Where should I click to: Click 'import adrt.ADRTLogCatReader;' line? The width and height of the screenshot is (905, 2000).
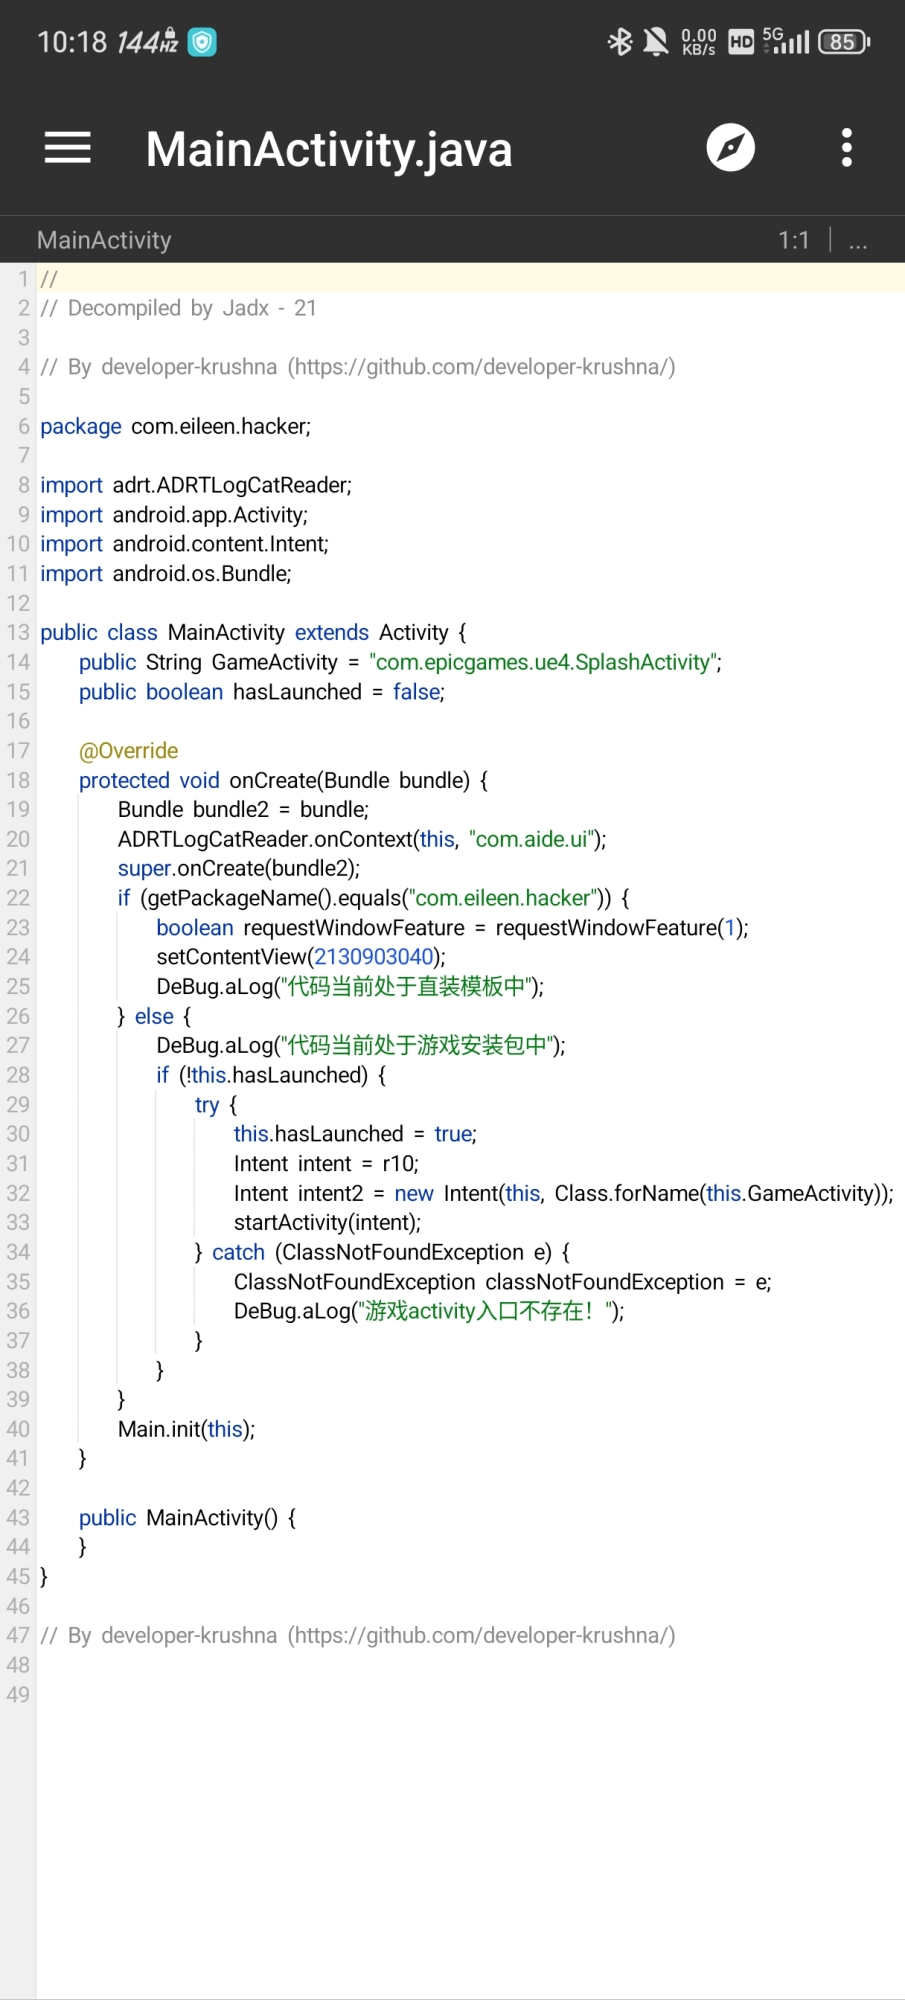click(196, 485)
